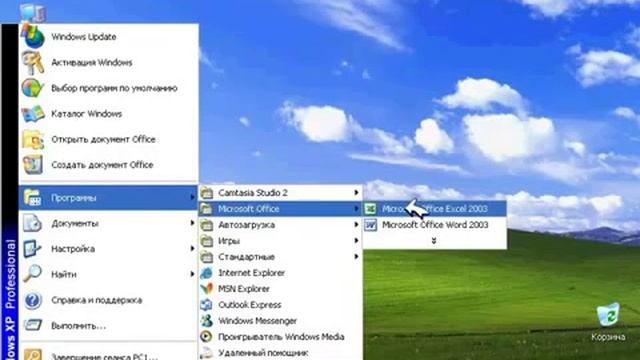640x360 pixels.
Task: Expand the Автозагрузка submenu arrow
Action: coord(356,224)
